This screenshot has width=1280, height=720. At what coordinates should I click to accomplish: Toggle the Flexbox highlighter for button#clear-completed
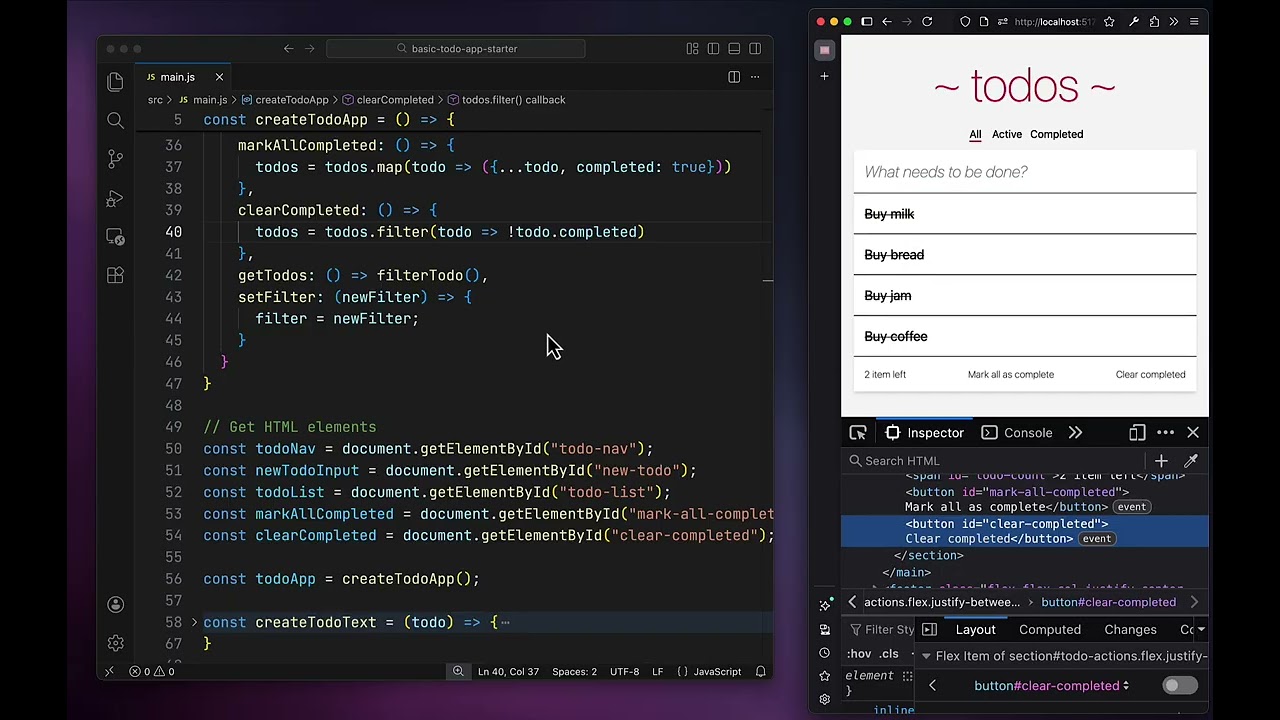[x=1179, y=686]
